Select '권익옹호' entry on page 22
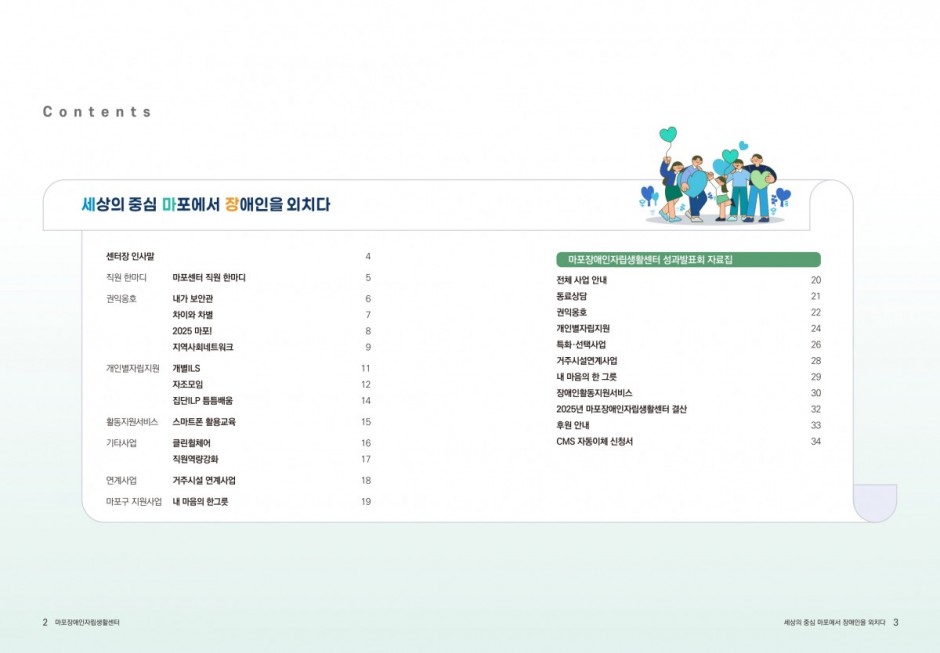The height and width of the screenshot is (653, 940). point(571,312)
